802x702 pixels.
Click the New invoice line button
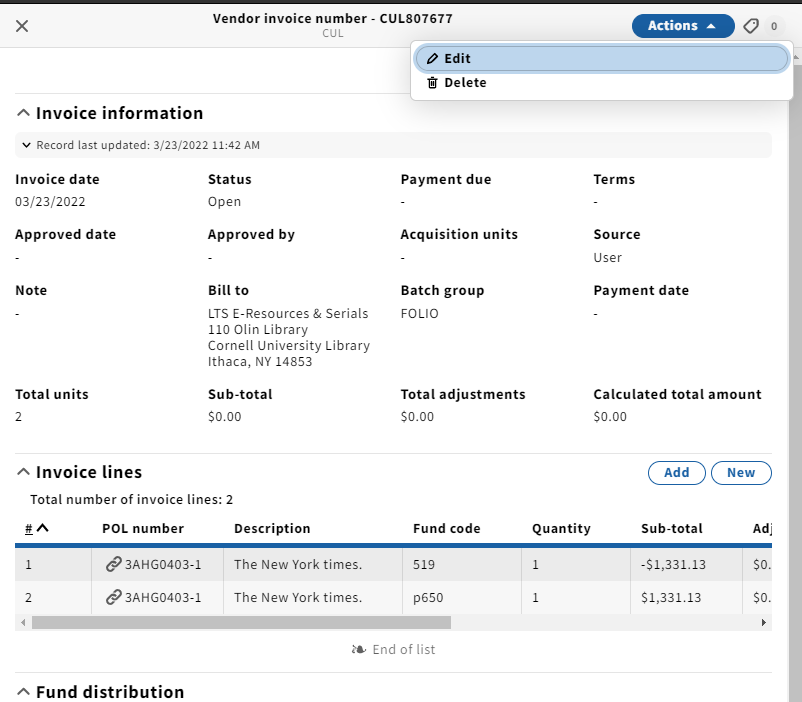741,472
